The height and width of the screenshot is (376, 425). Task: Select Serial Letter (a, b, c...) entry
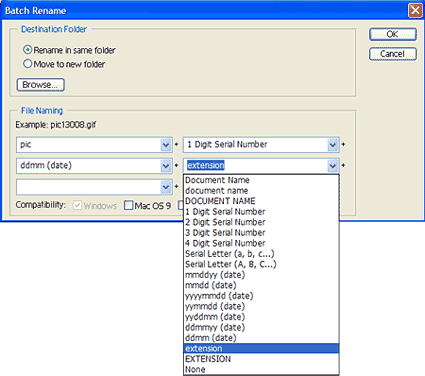[261, 254]
